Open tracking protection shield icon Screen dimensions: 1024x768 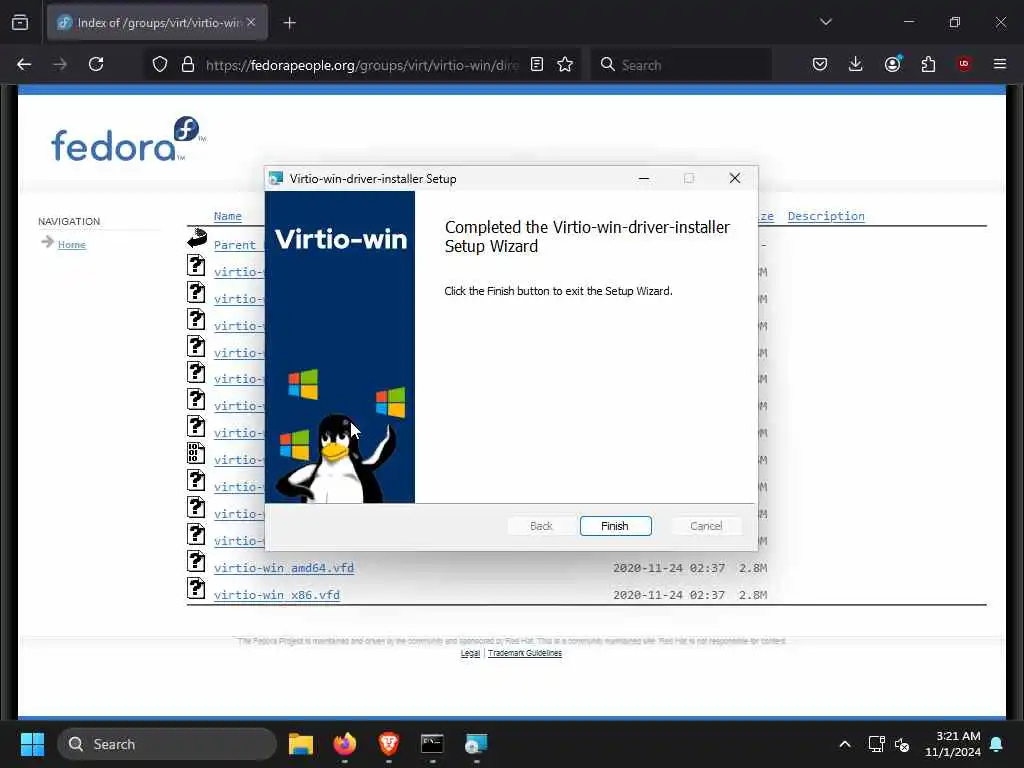coord(160,64)
